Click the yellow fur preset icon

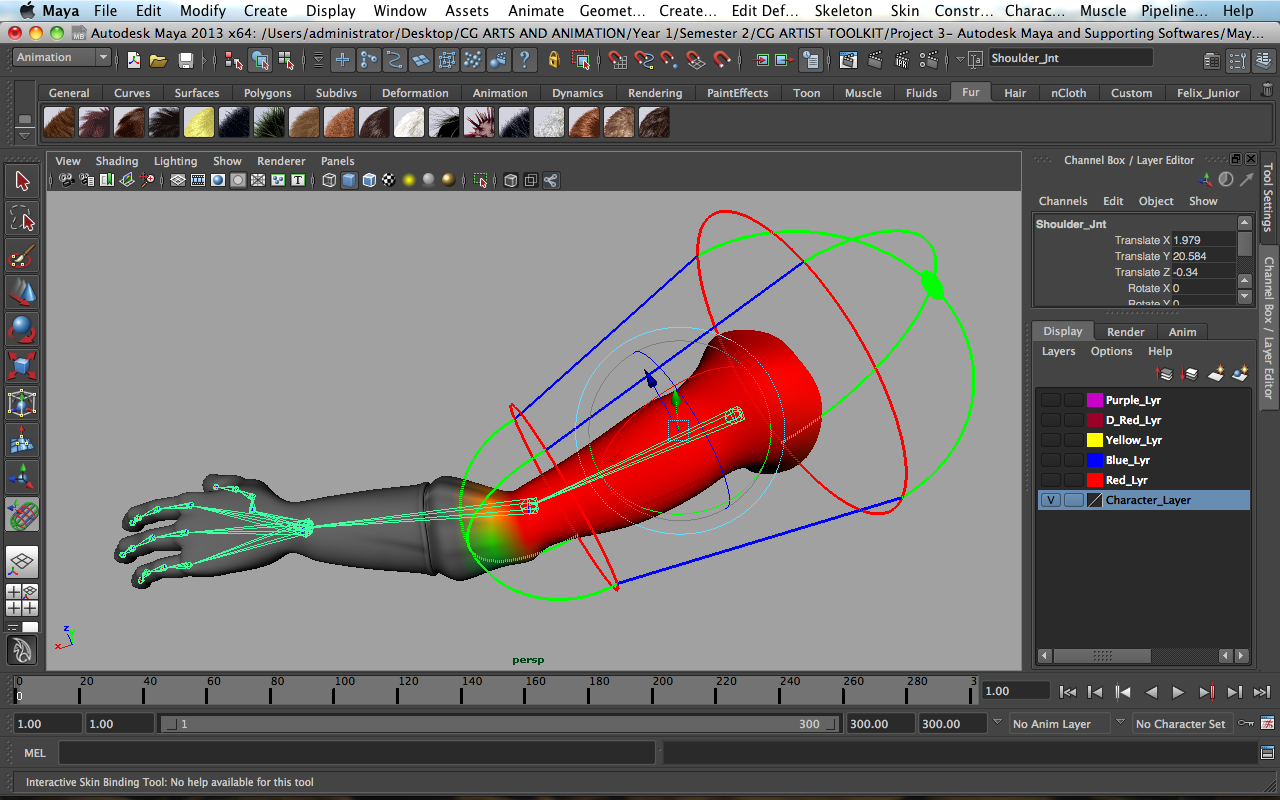click(199, 123)
